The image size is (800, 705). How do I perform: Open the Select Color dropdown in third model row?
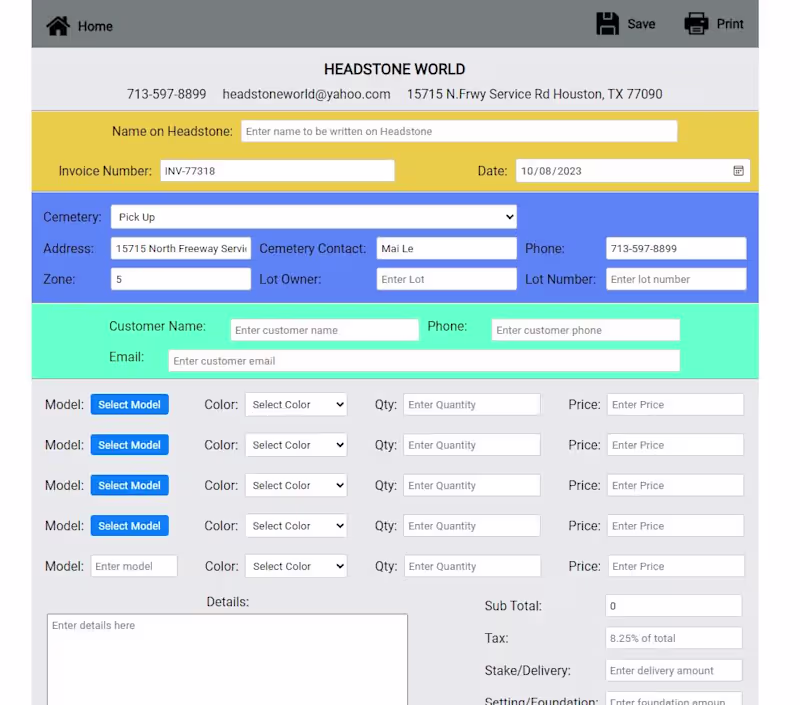tap(296, 485)
